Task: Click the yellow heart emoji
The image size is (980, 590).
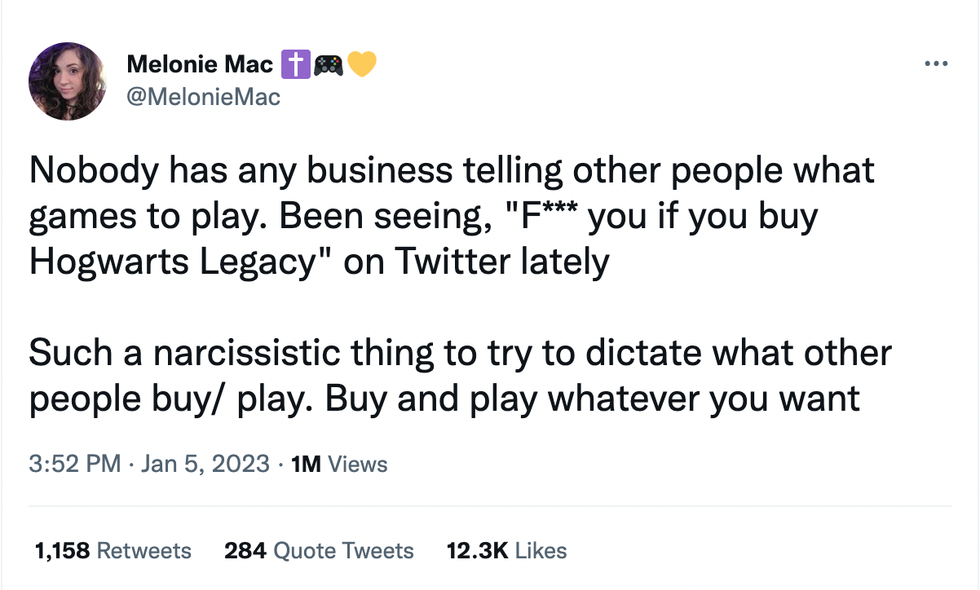Action: [x=361, y=65]
